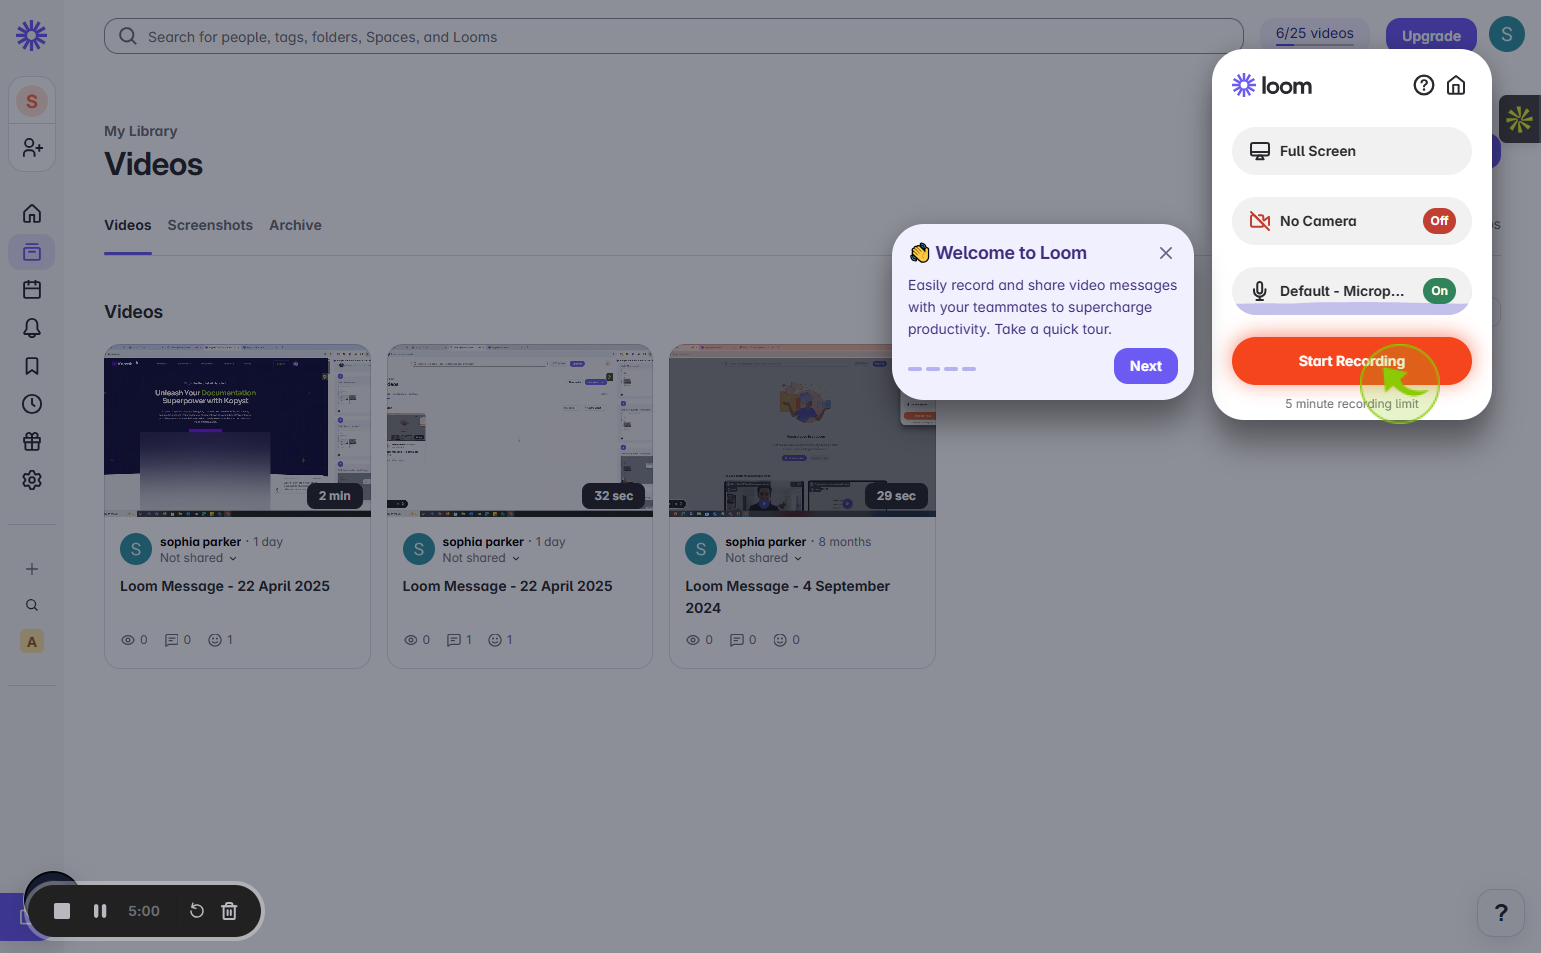Click the Loom logo in the sidebar
Image resolution: width=1541 pixels, height=953 pixels.
pos(32,36)
